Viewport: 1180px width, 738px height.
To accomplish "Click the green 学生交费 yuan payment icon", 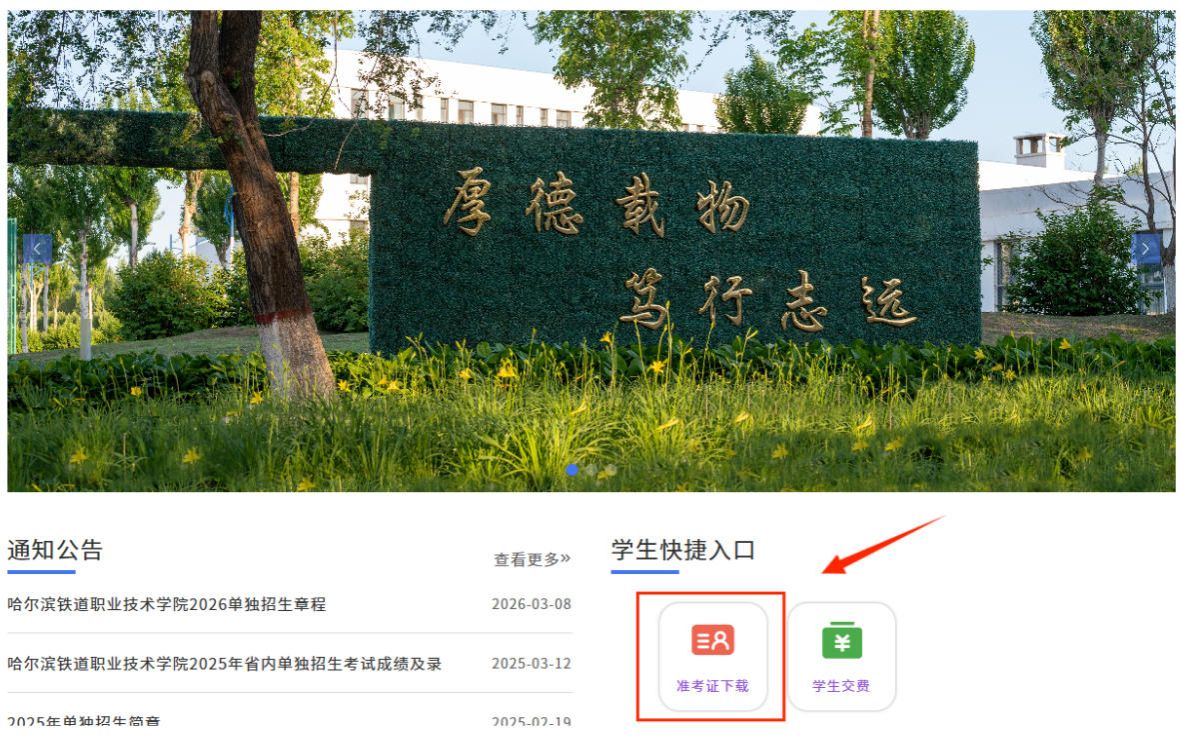I will pos(841,640).
